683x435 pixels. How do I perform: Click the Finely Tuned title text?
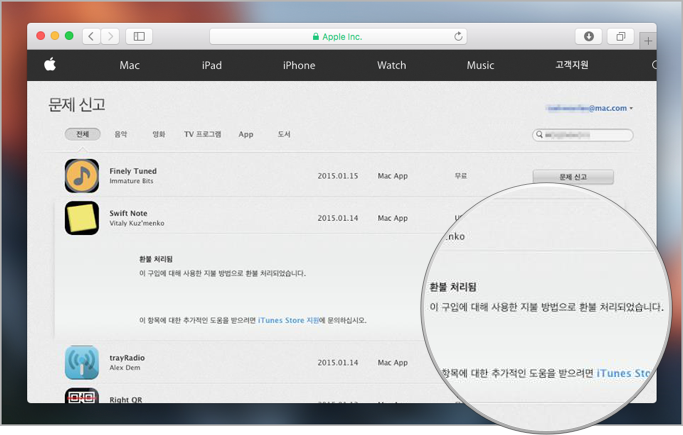133,171
